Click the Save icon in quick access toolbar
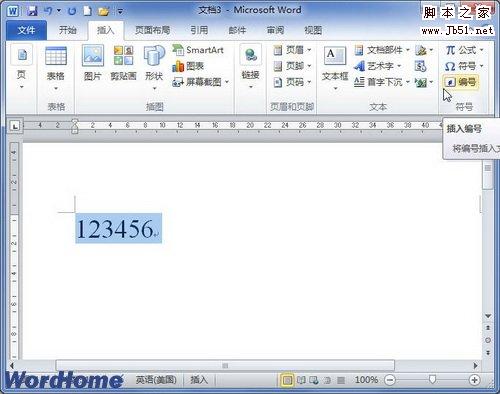Screen dimensions: 500x394 coord(32,11)
